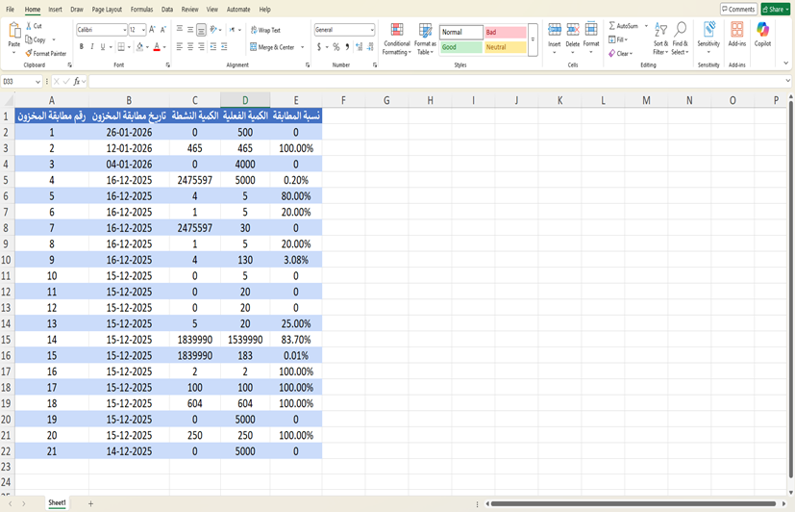Apply the Bad cell style swatch
Image resolution: width=795 pixels, height=512 pixels.
[504, 32]
